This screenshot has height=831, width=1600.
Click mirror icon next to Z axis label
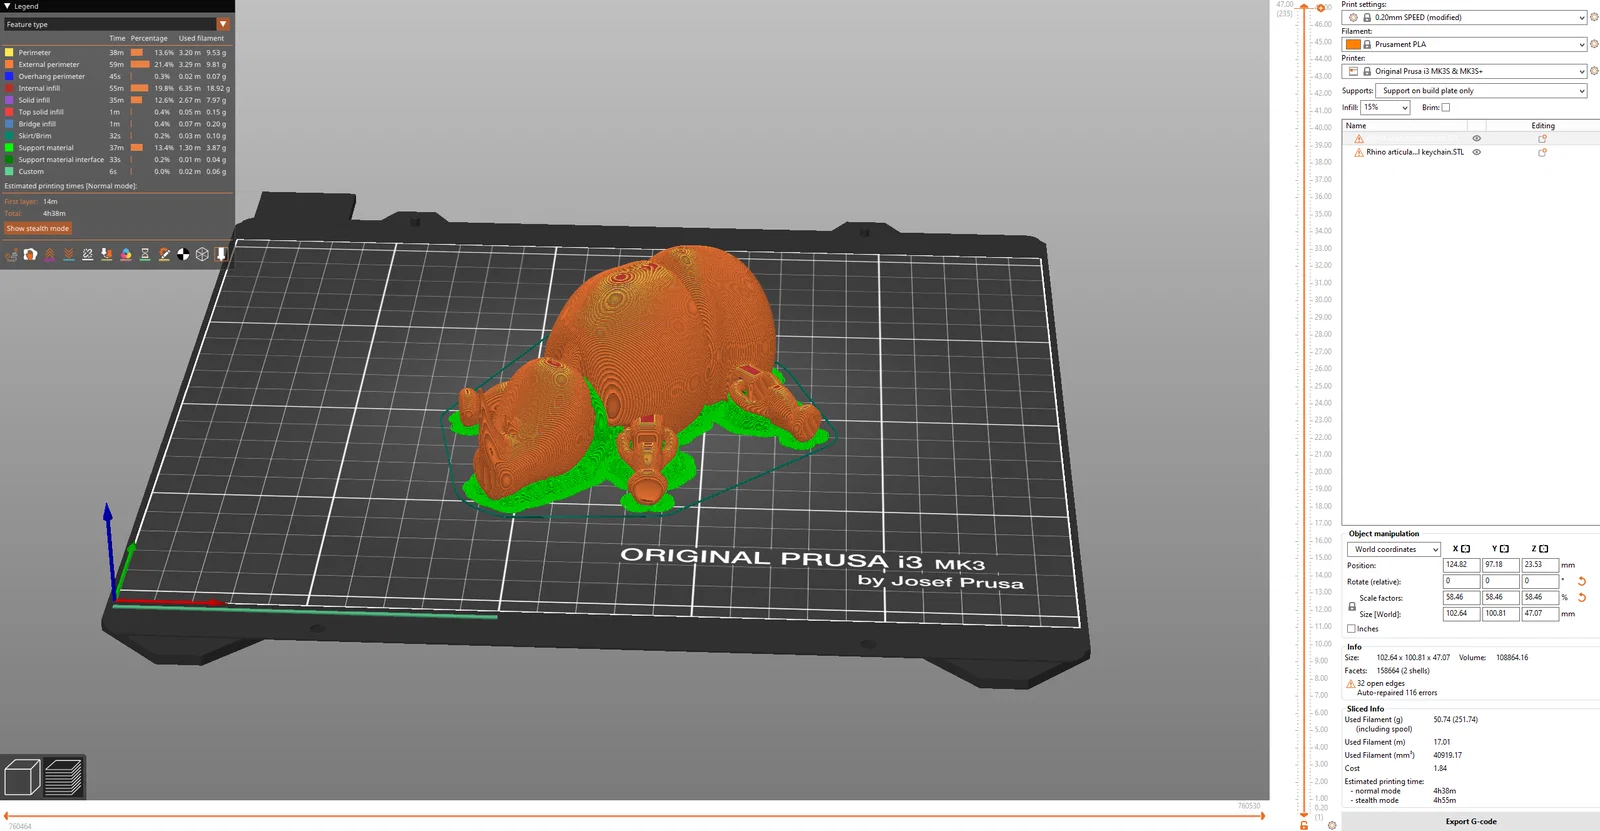1543,549
